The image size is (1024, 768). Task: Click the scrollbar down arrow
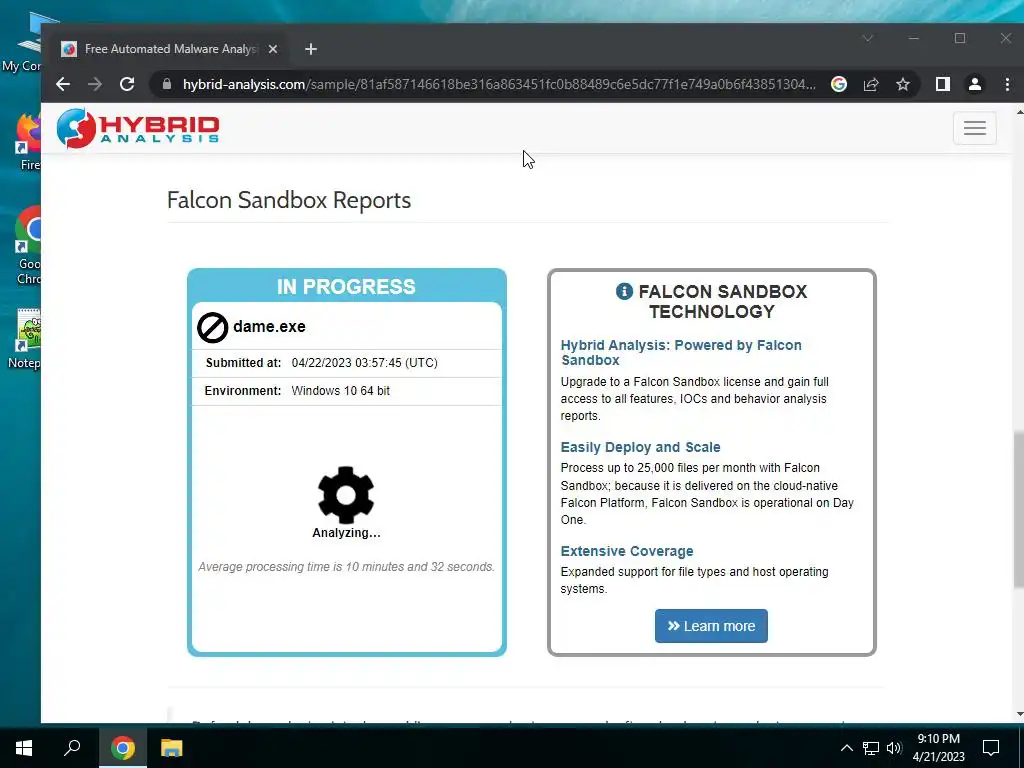click(x=1019, y=714)
